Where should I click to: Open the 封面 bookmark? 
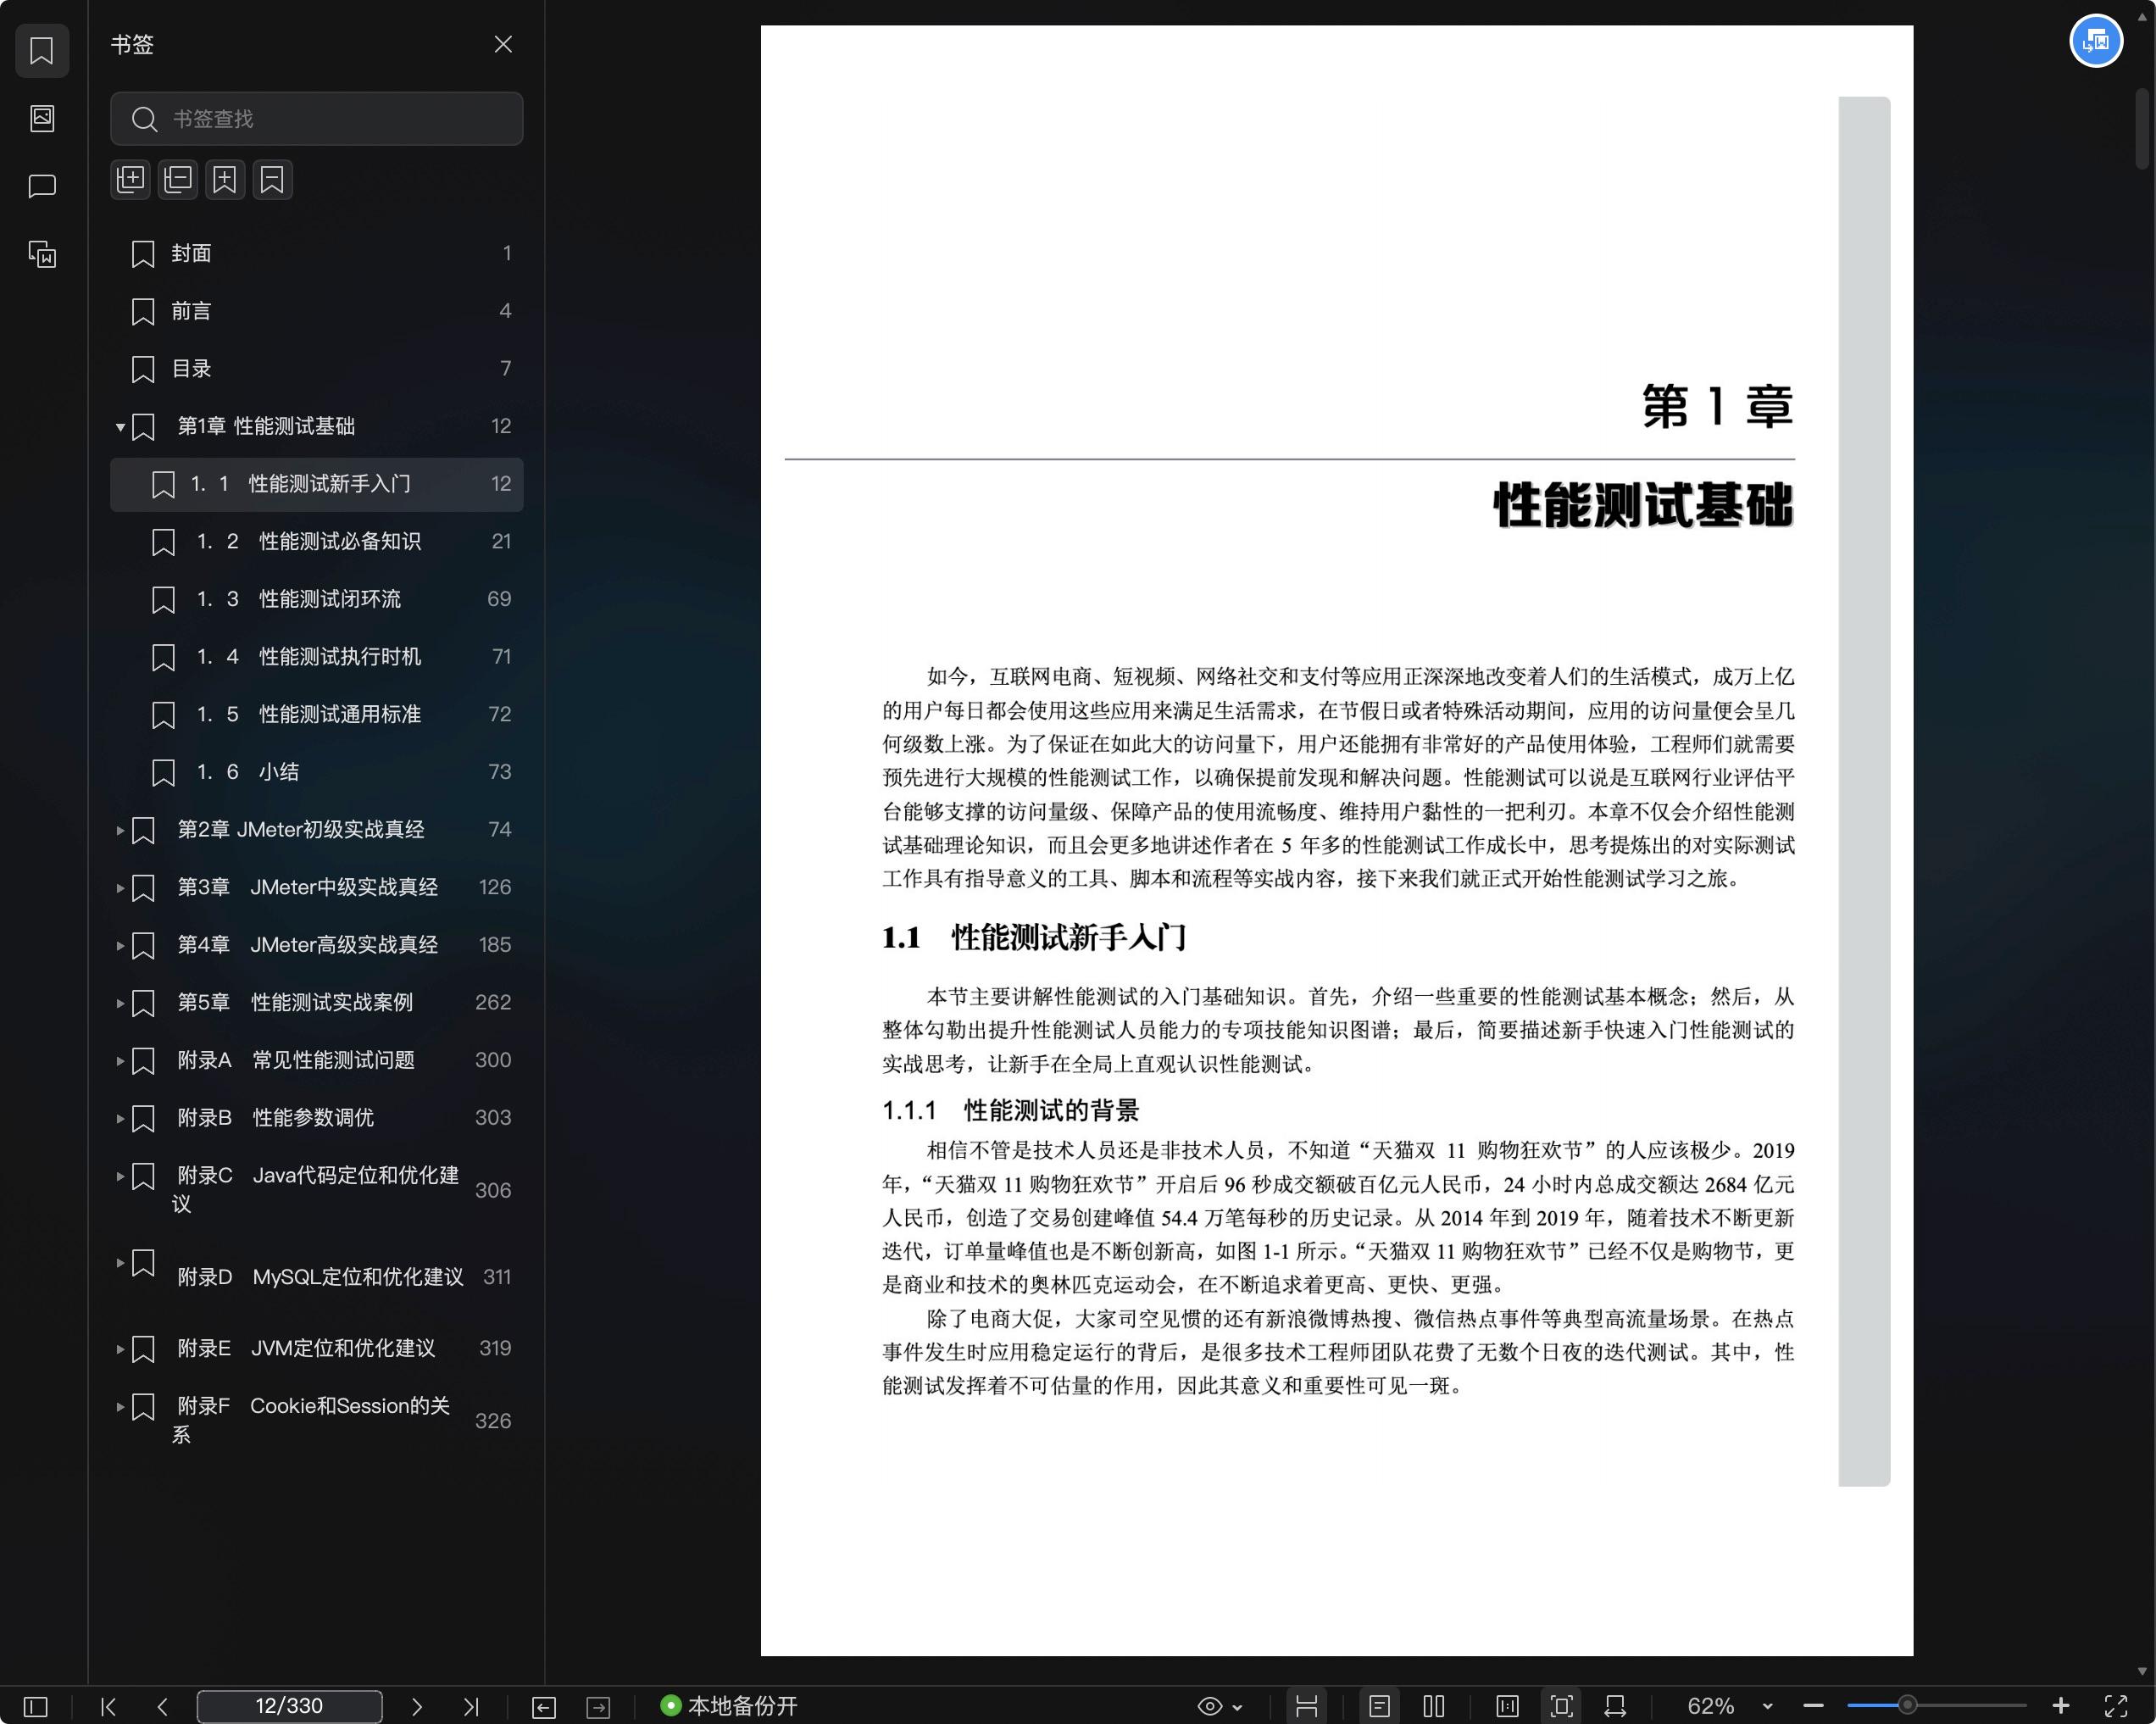pos(316,253)
